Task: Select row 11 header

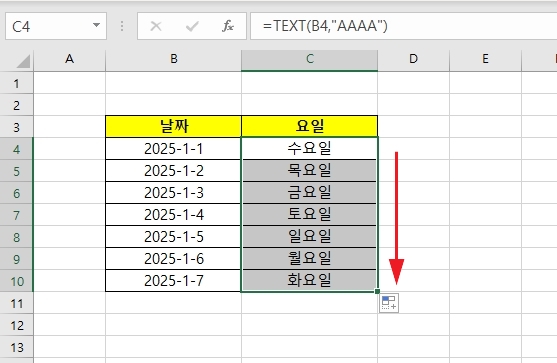Action: point(17,303)
